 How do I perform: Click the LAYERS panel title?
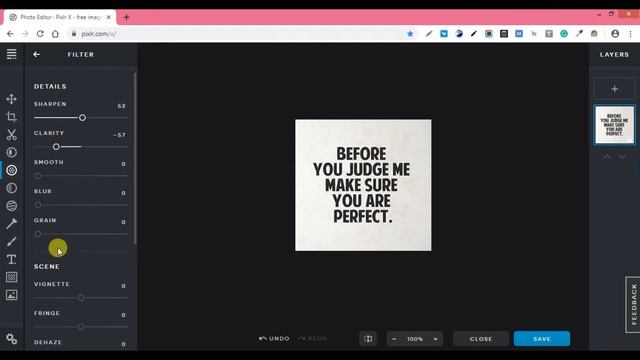614,54
